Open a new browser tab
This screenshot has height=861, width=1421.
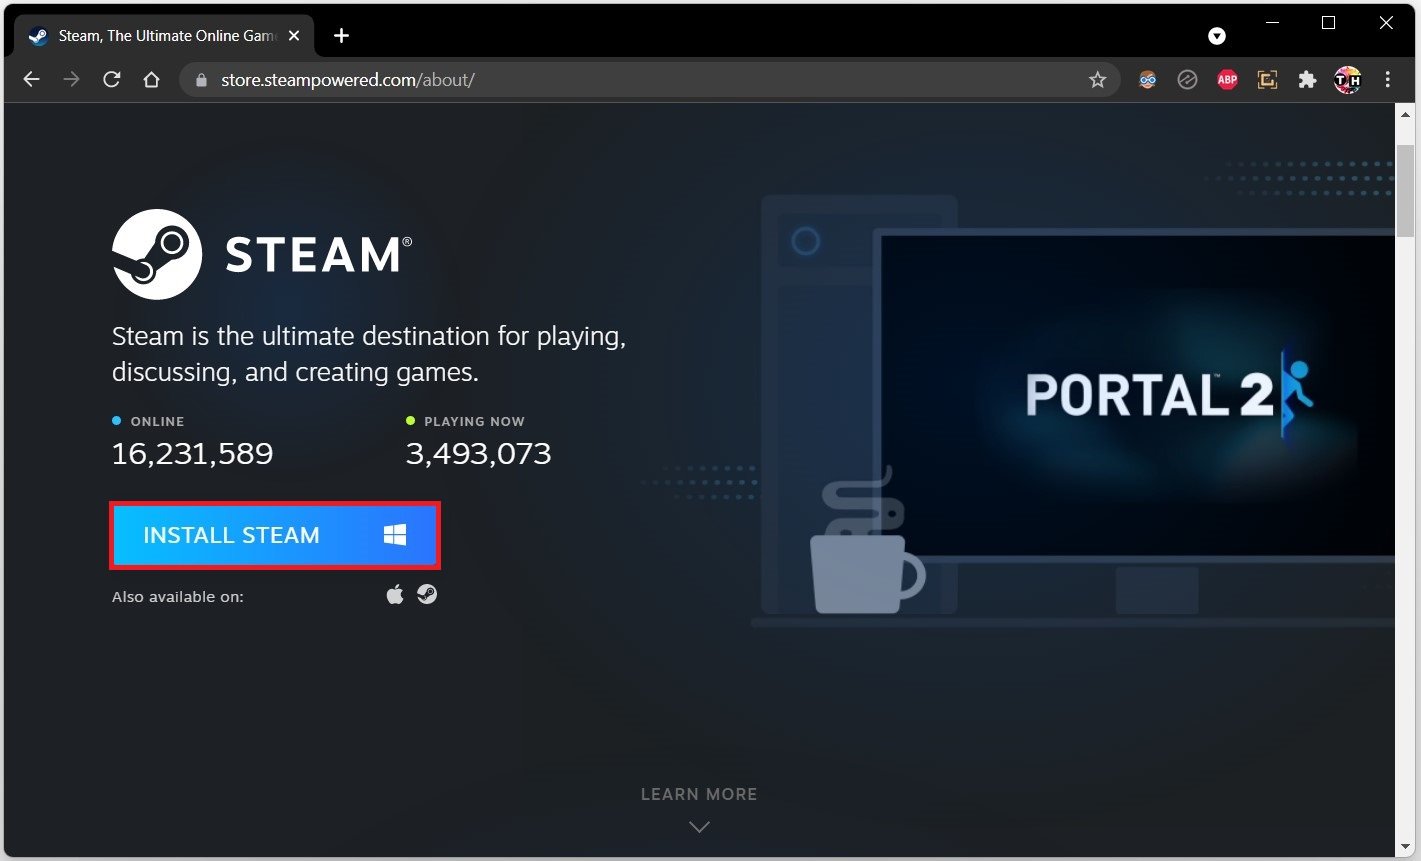pos(341,36)
